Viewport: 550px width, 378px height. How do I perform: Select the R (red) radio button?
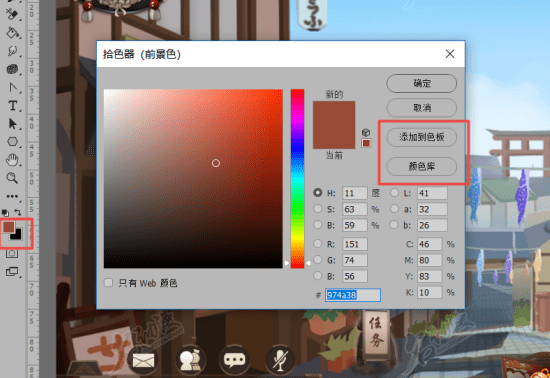317,244
